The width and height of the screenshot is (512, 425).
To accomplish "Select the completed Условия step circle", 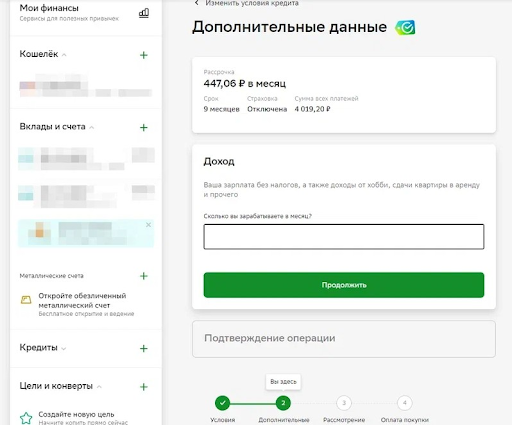I will (222, 403).
